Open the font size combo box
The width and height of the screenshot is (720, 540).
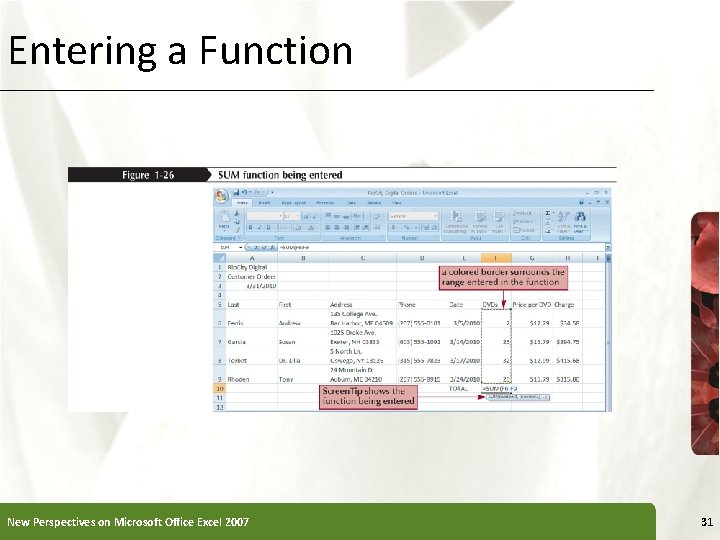click(x=291, y=216)
